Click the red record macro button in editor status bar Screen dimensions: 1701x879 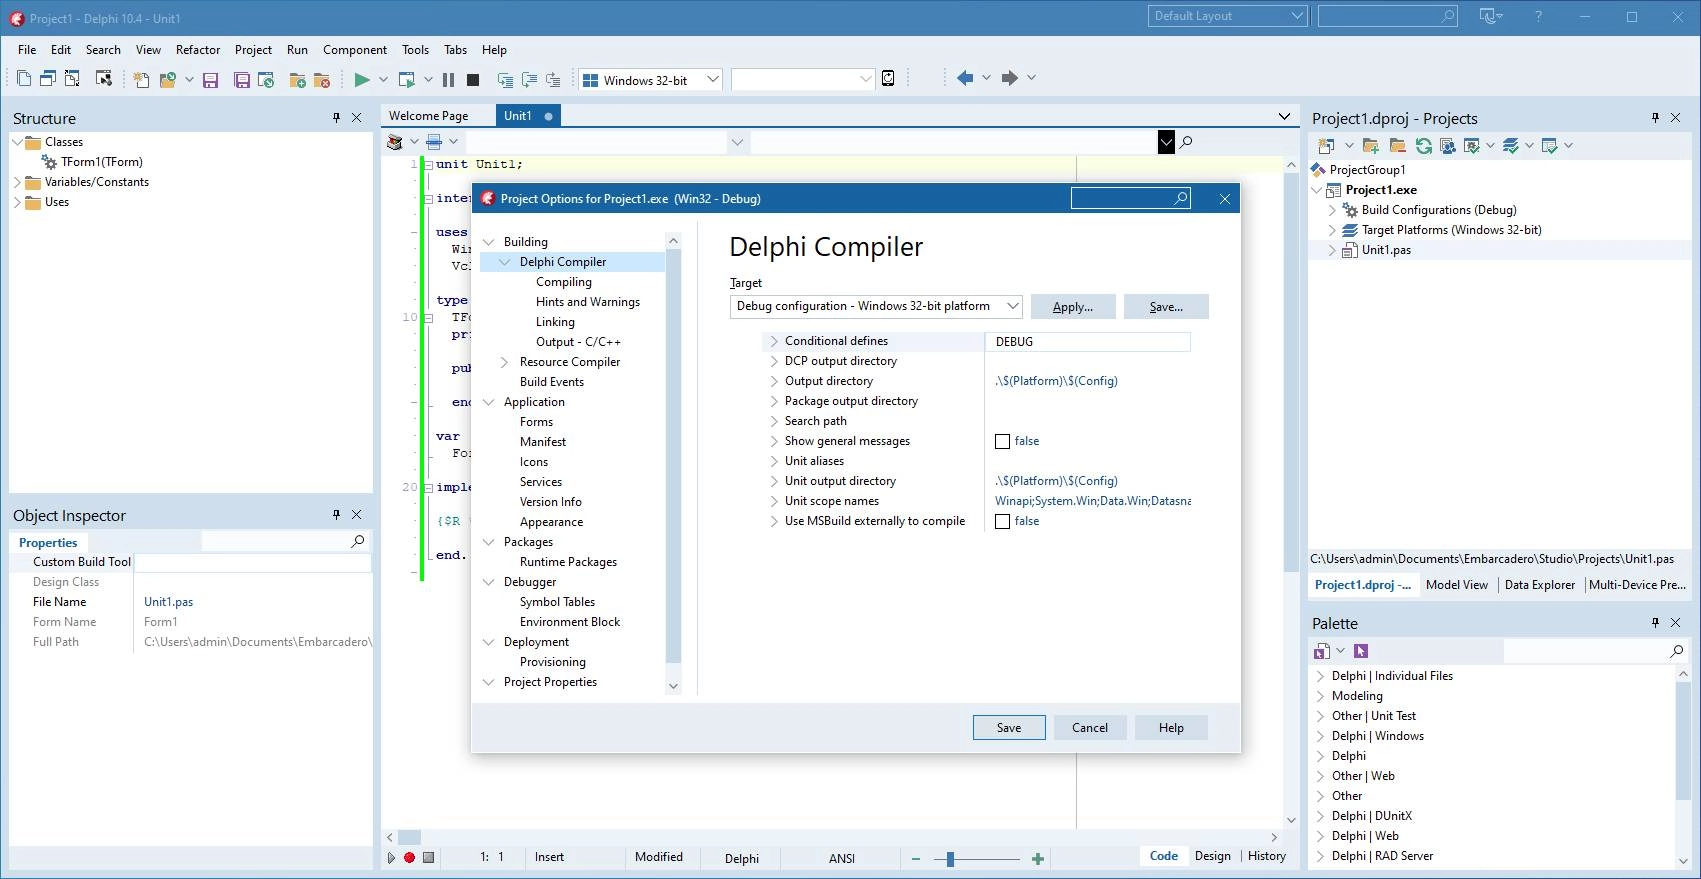tap(409, 858)
